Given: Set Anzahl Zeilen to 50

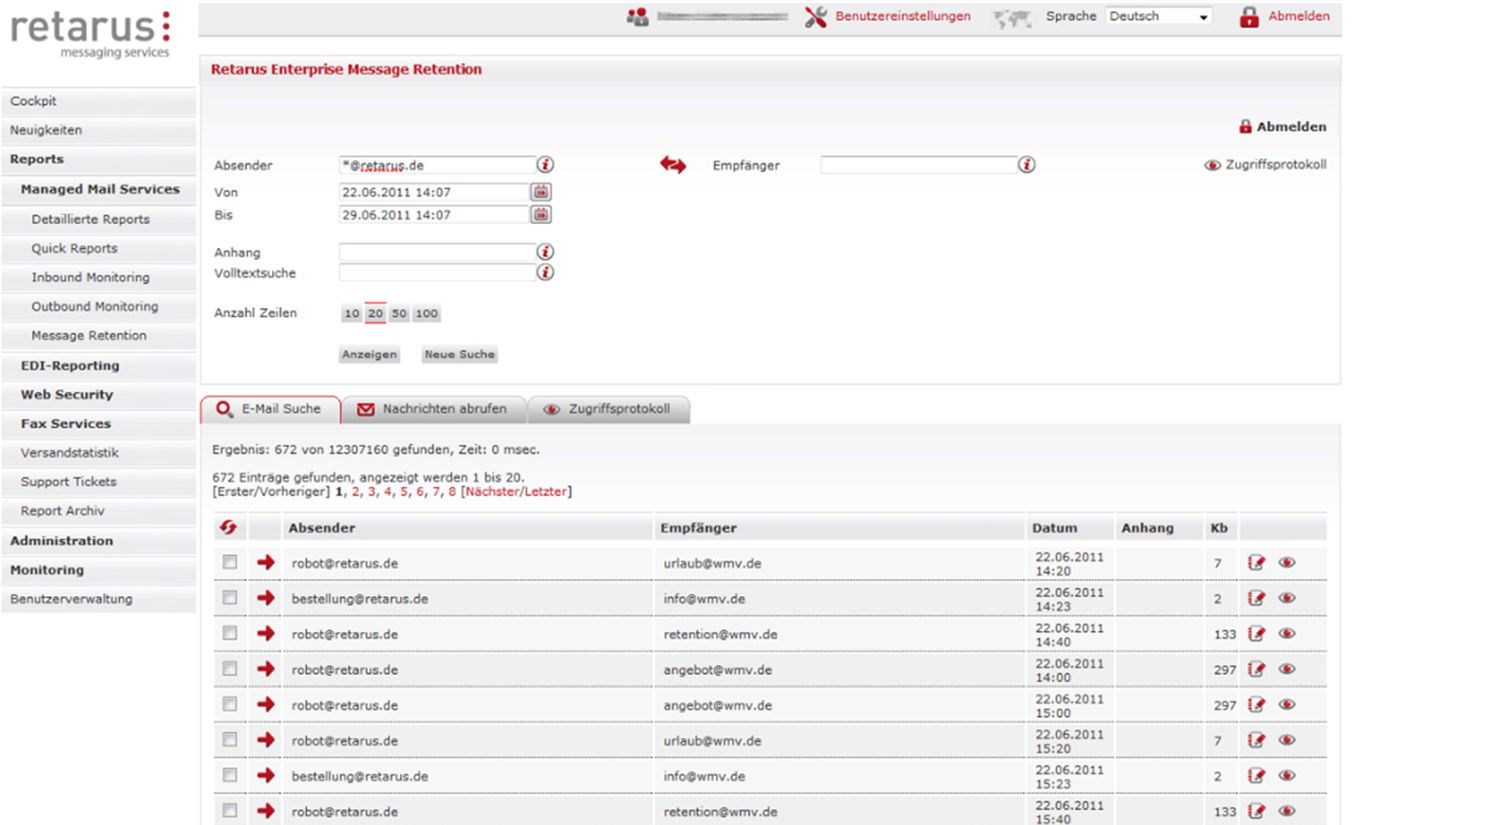Looking at the screenshot, I should coord(399,313).
